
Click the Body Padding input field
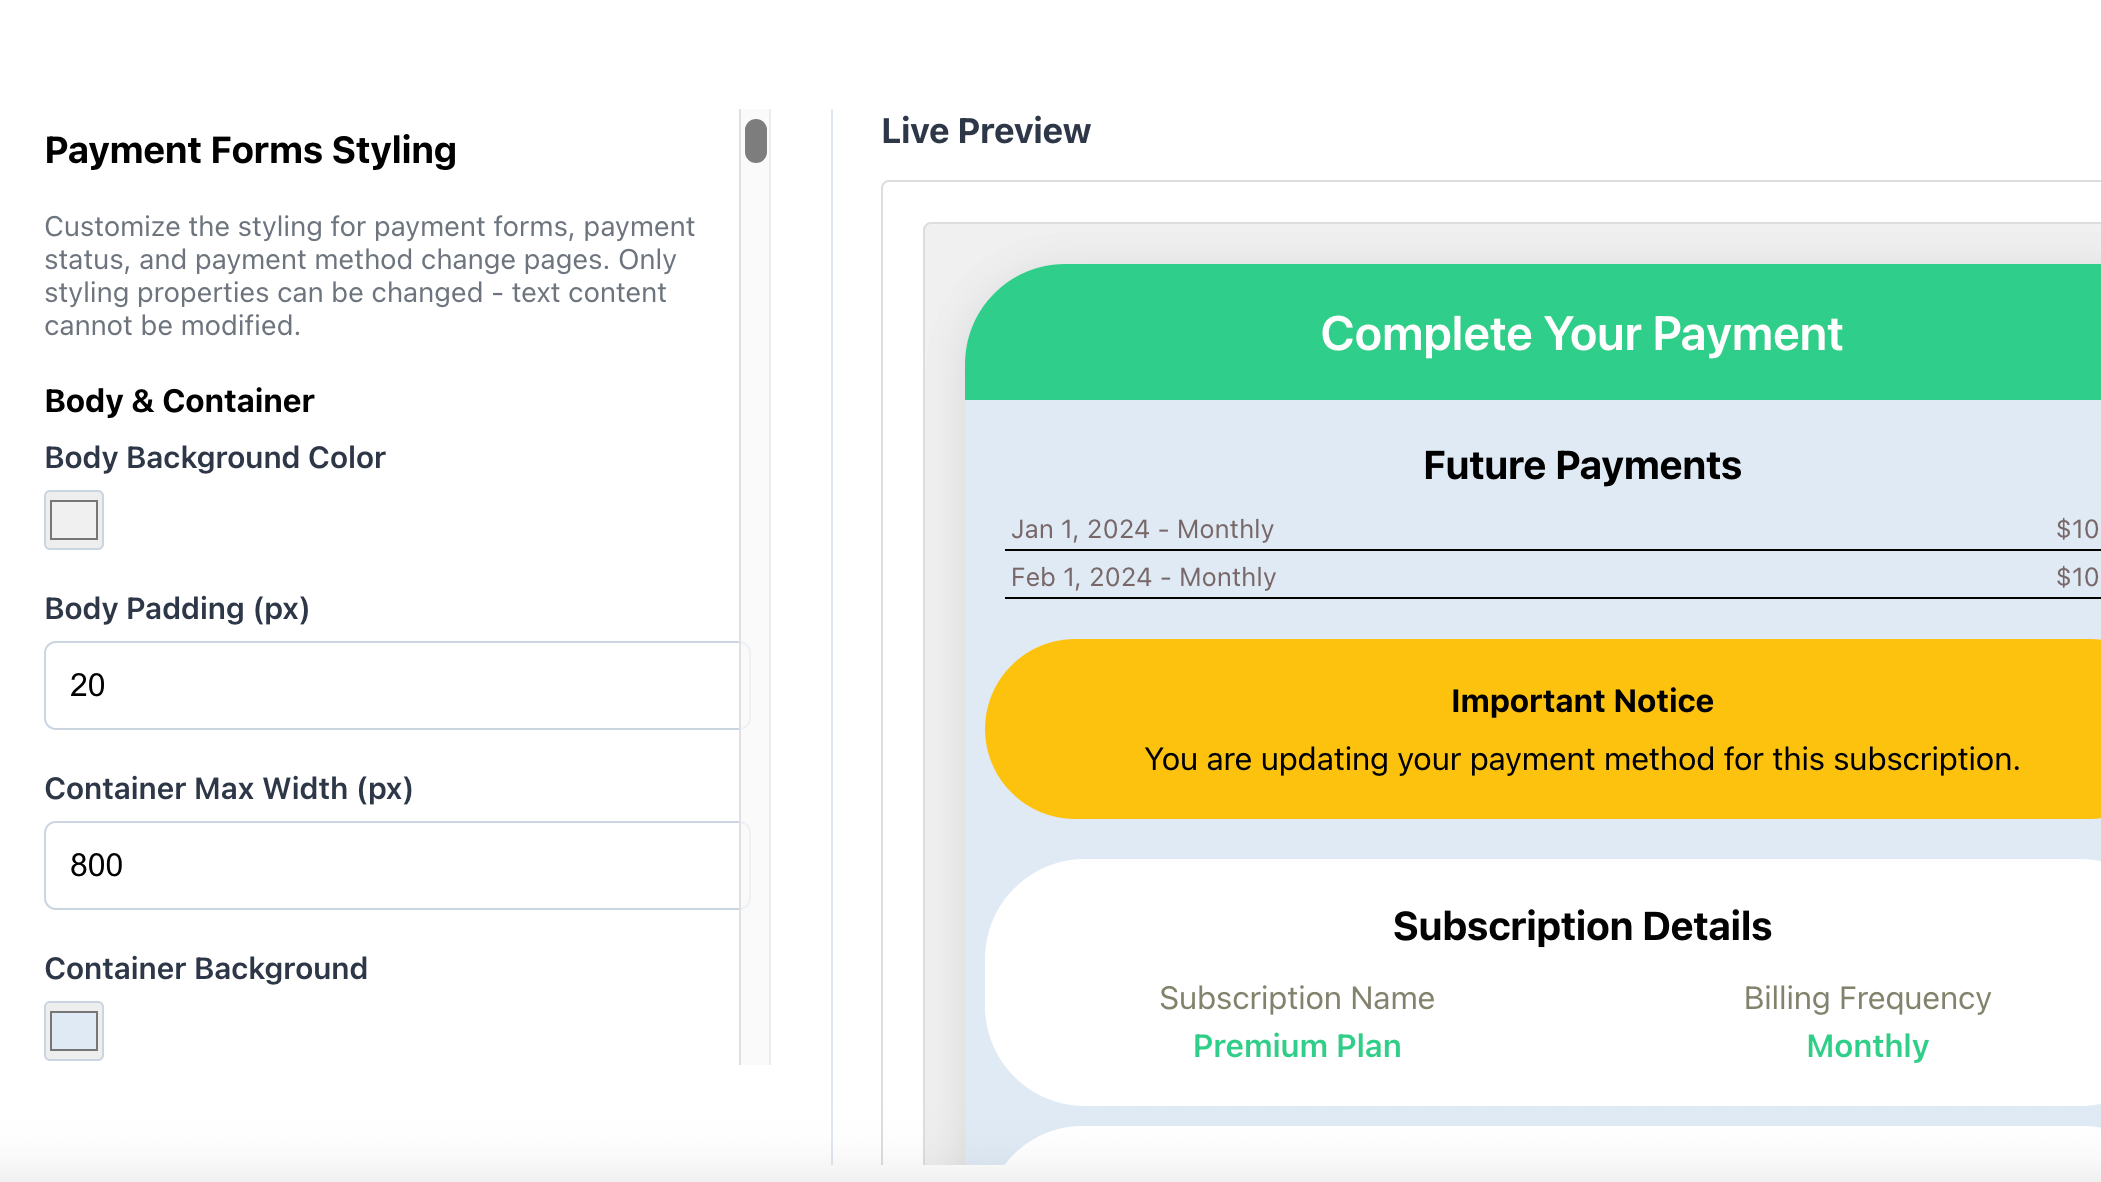396,685
